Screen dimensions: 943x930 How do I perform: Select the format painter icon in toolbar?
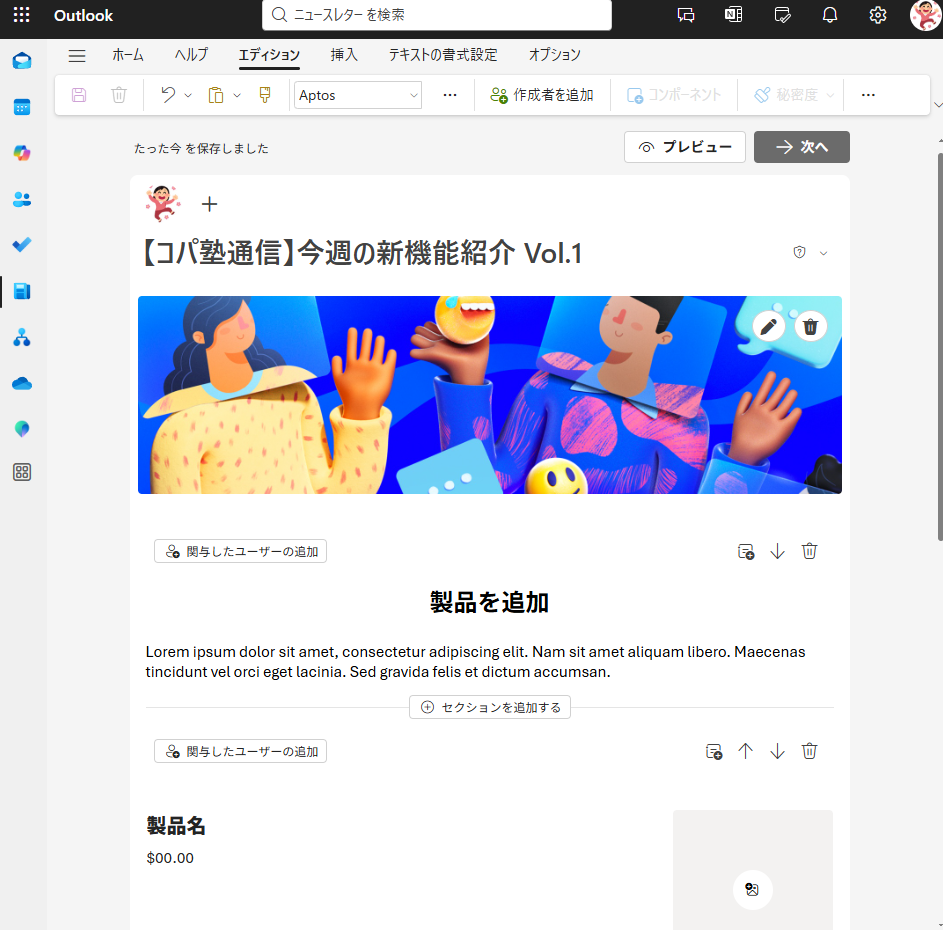click(x=265, y=95)
